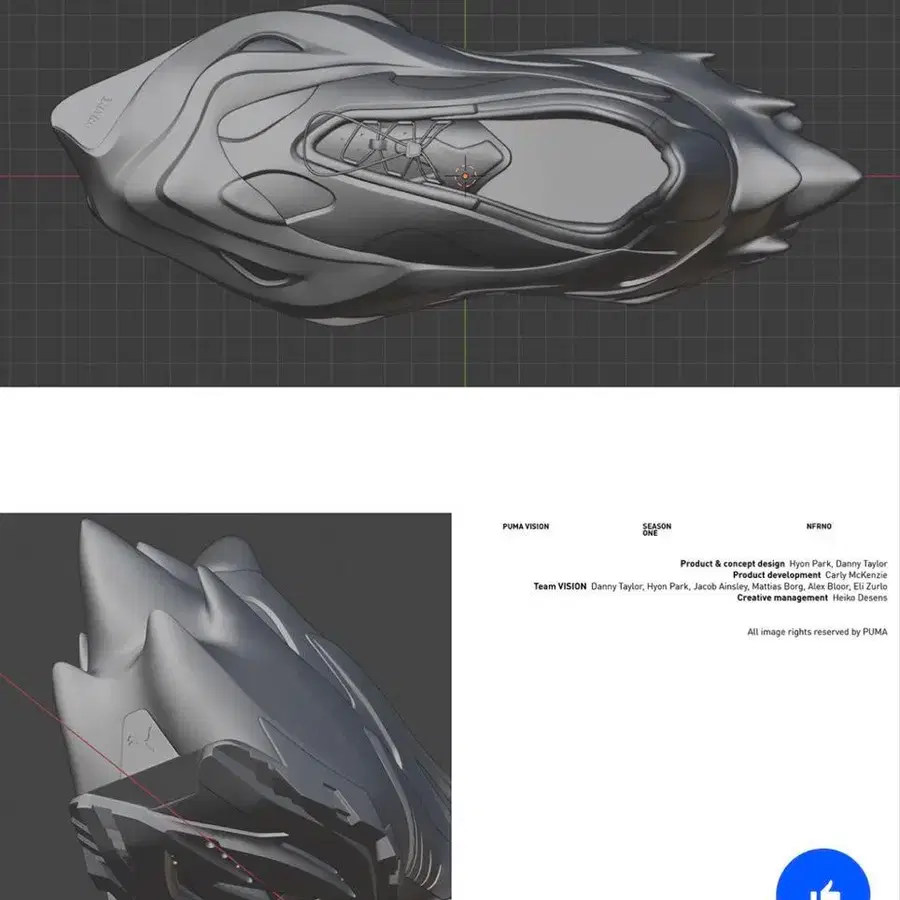This screenshot has height=900, width=900.
Task: Click the Team VISION label
Action: click(559, 587)
